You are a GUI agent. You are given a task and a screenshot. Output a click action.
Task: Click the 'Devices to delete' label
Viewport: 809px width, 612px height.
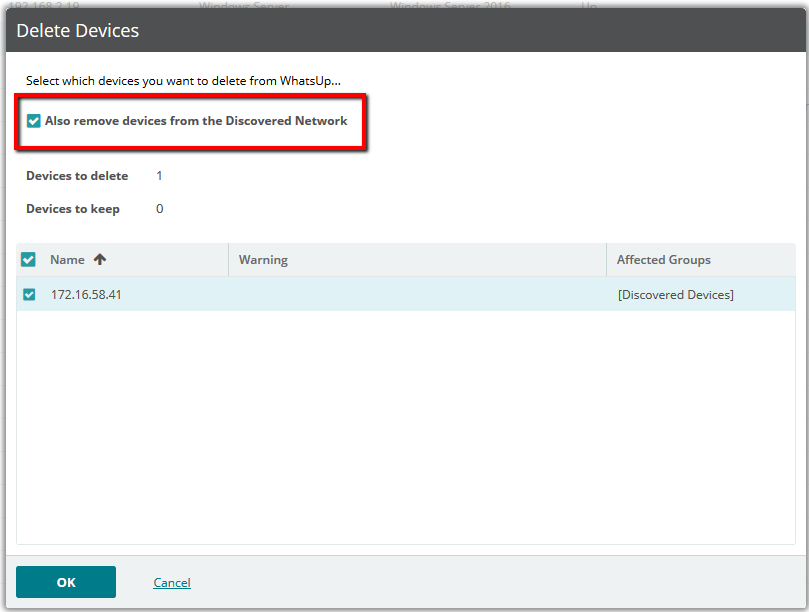point(77,176)
